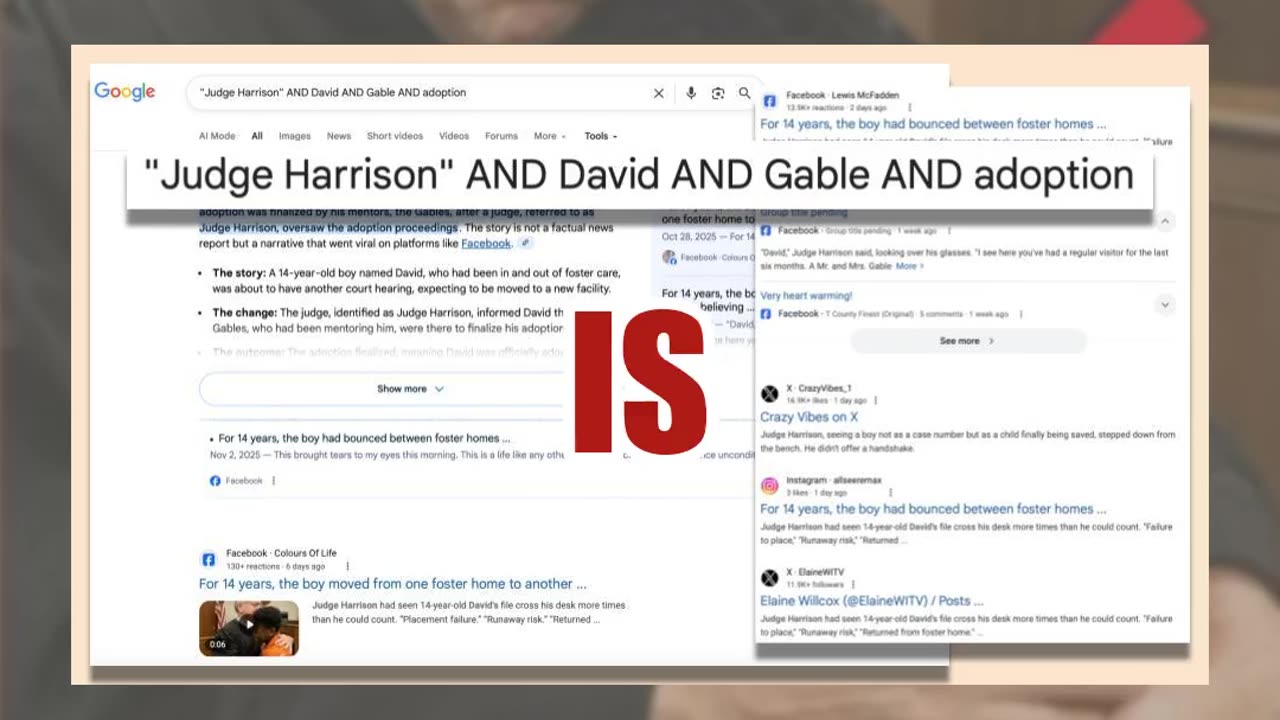The width and height of the screenshot is (1280, 720).
Task: Switch to Images tab
Action: coord(295,136)
